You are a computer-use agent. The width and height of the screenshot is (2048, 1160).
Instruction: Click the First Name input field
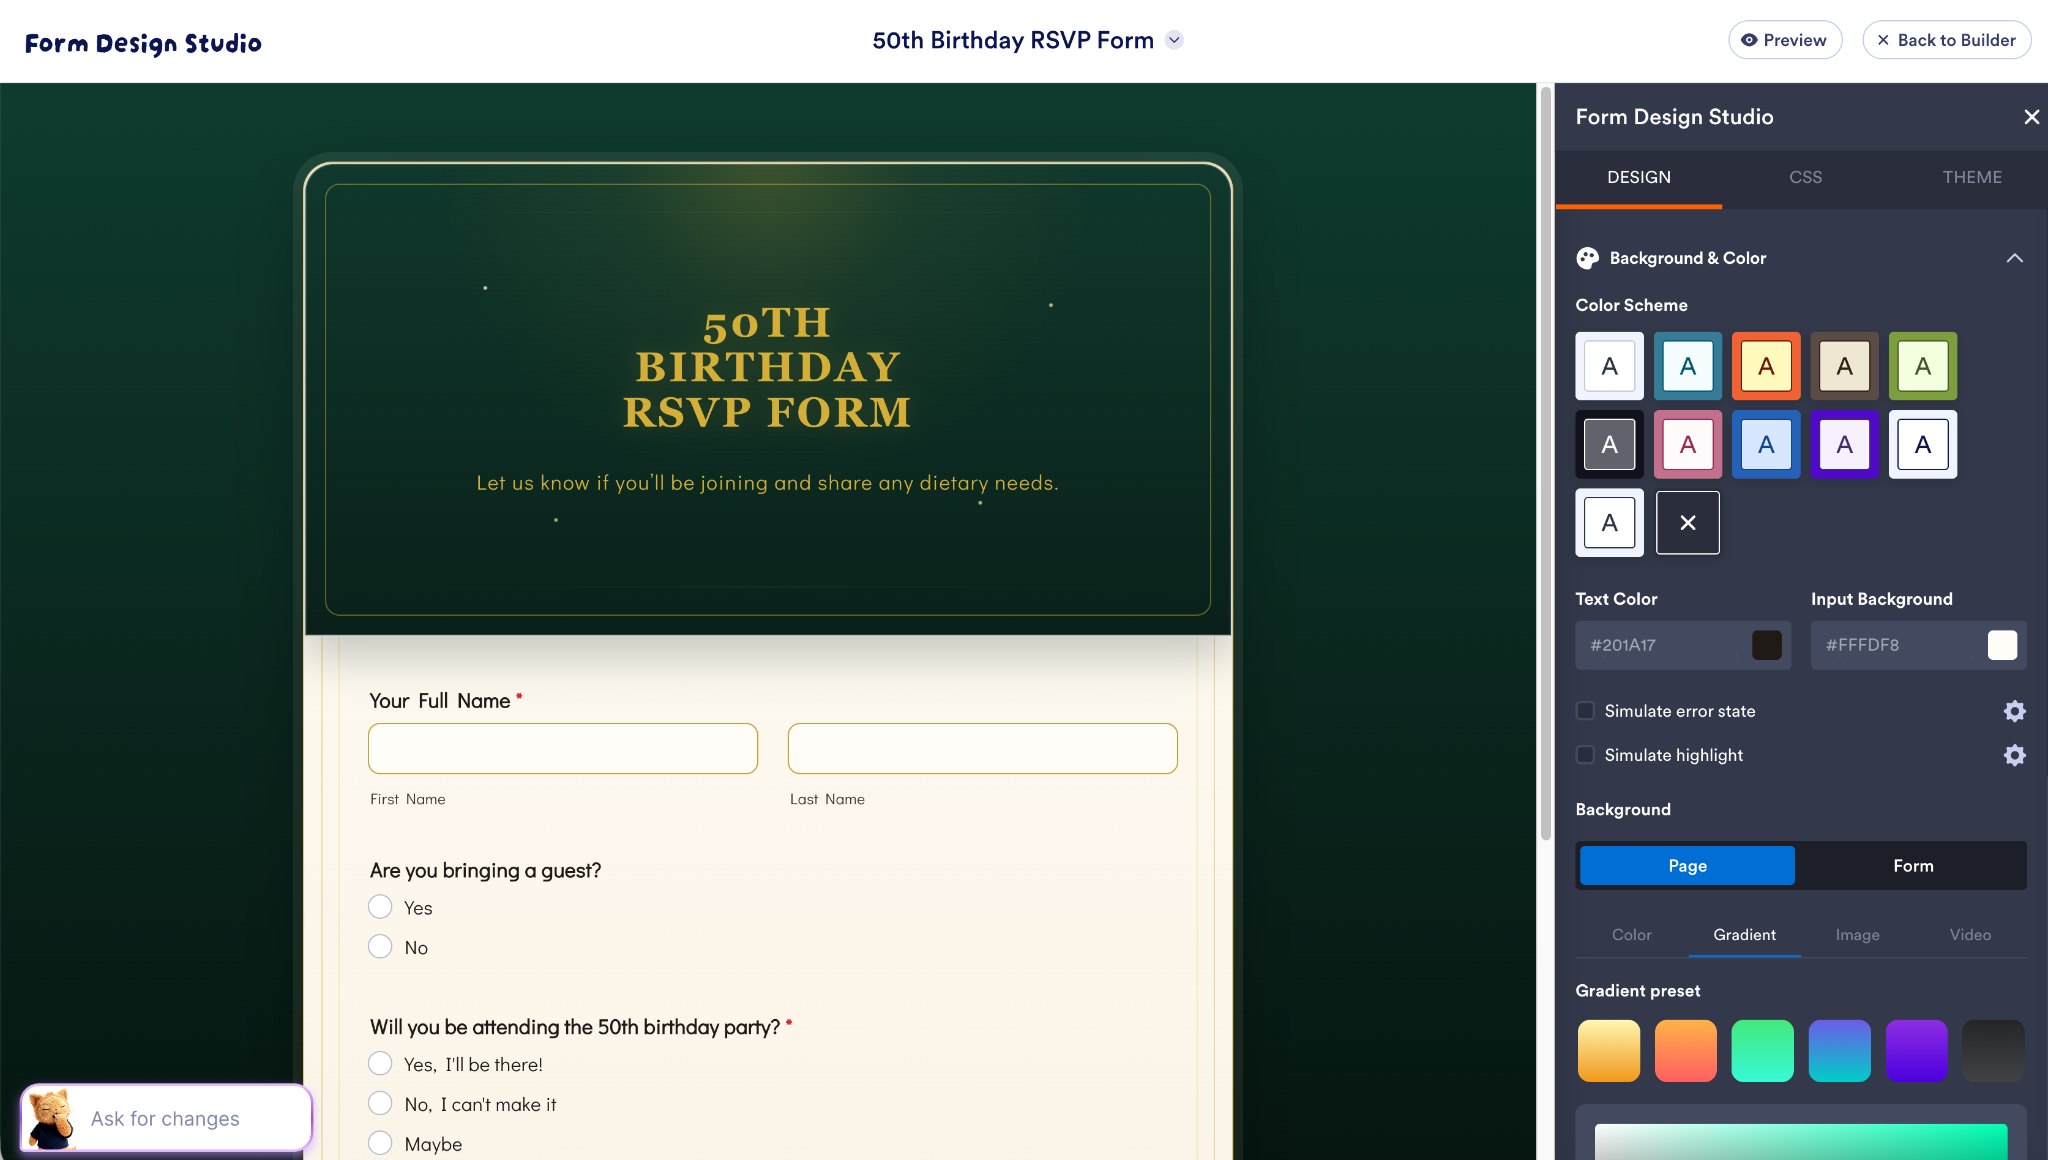(x=563, y=748)
